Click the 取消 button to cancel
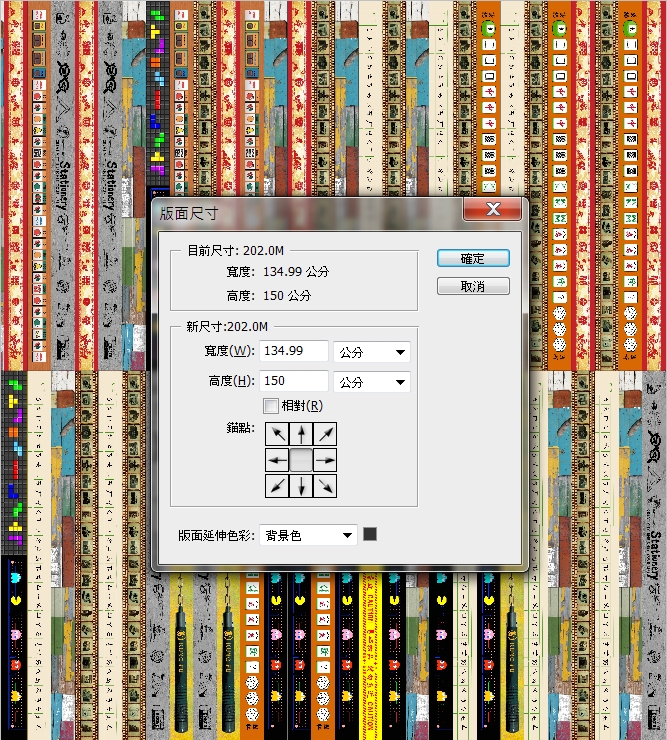667x740 pixels. (473, 286)
